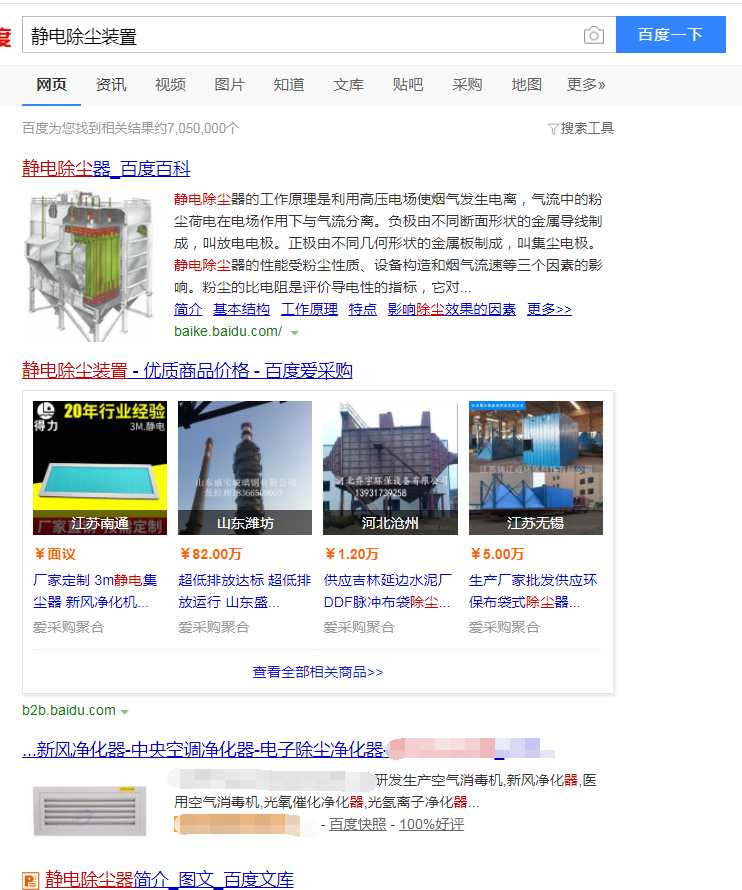Open the 百度快照 cached link
The height and width of the screenshot is (890, 742).
pyautogui.click(x=358, y=825)
